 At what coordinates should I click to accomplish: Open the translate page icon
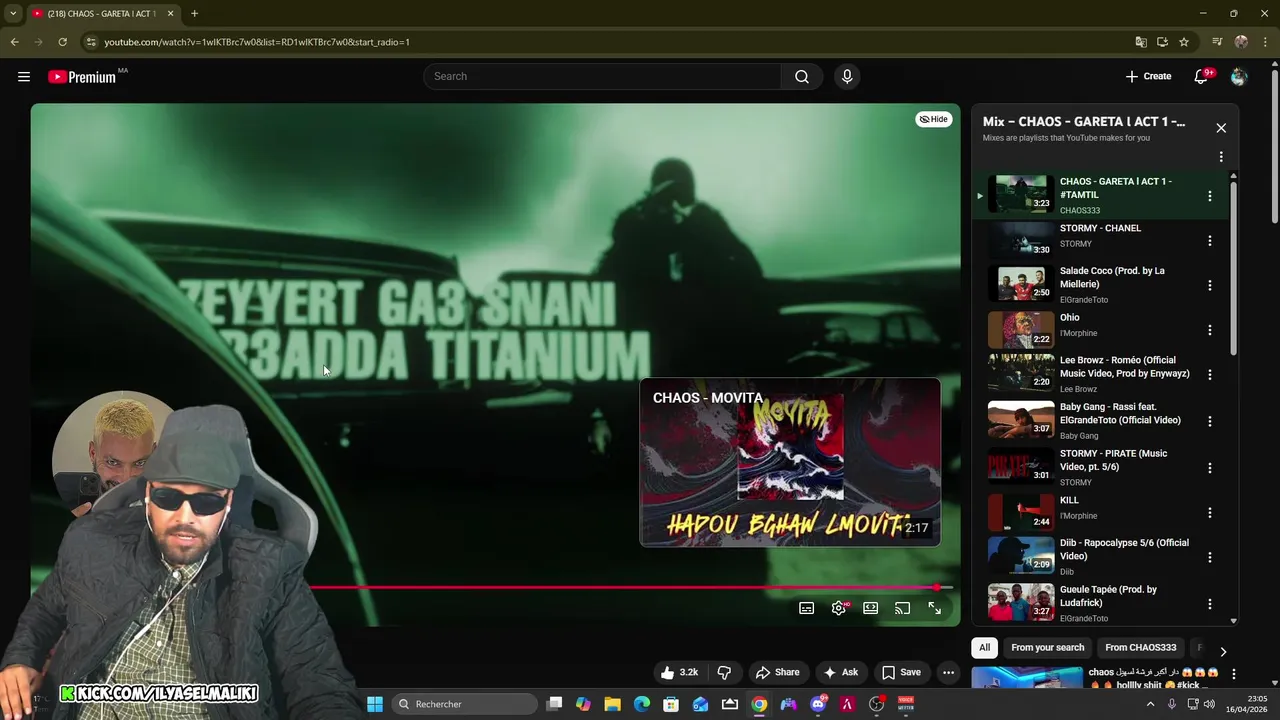(x=1141, y=42)
